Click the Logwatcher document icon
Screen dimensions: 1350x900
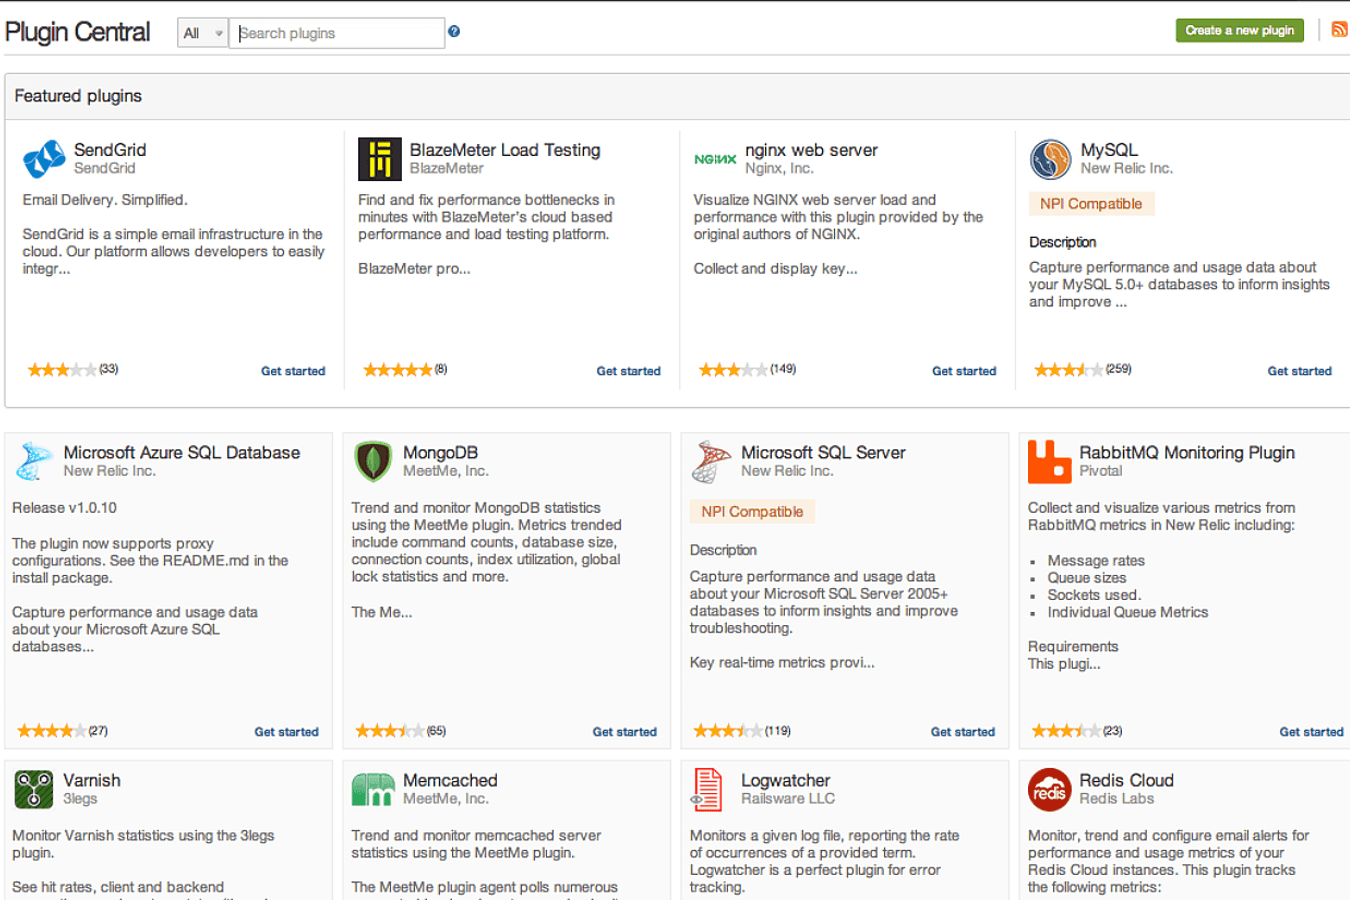(707, 789)
